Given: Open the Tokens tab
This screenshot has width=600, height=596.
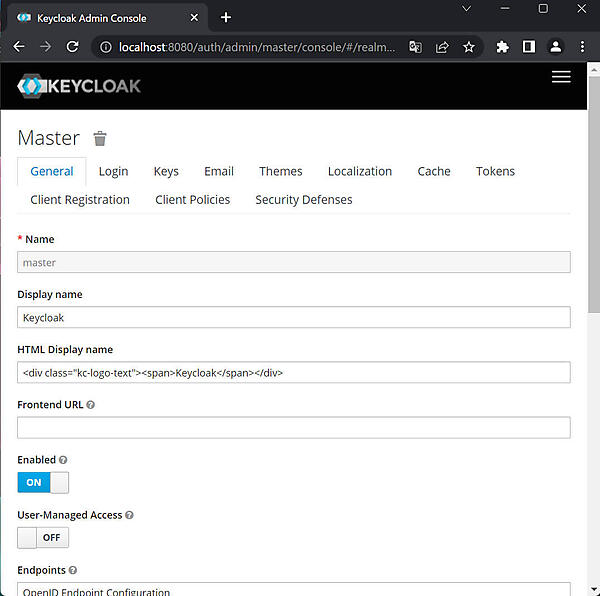Looking at the screenshot, I should (x=495, y=171).
